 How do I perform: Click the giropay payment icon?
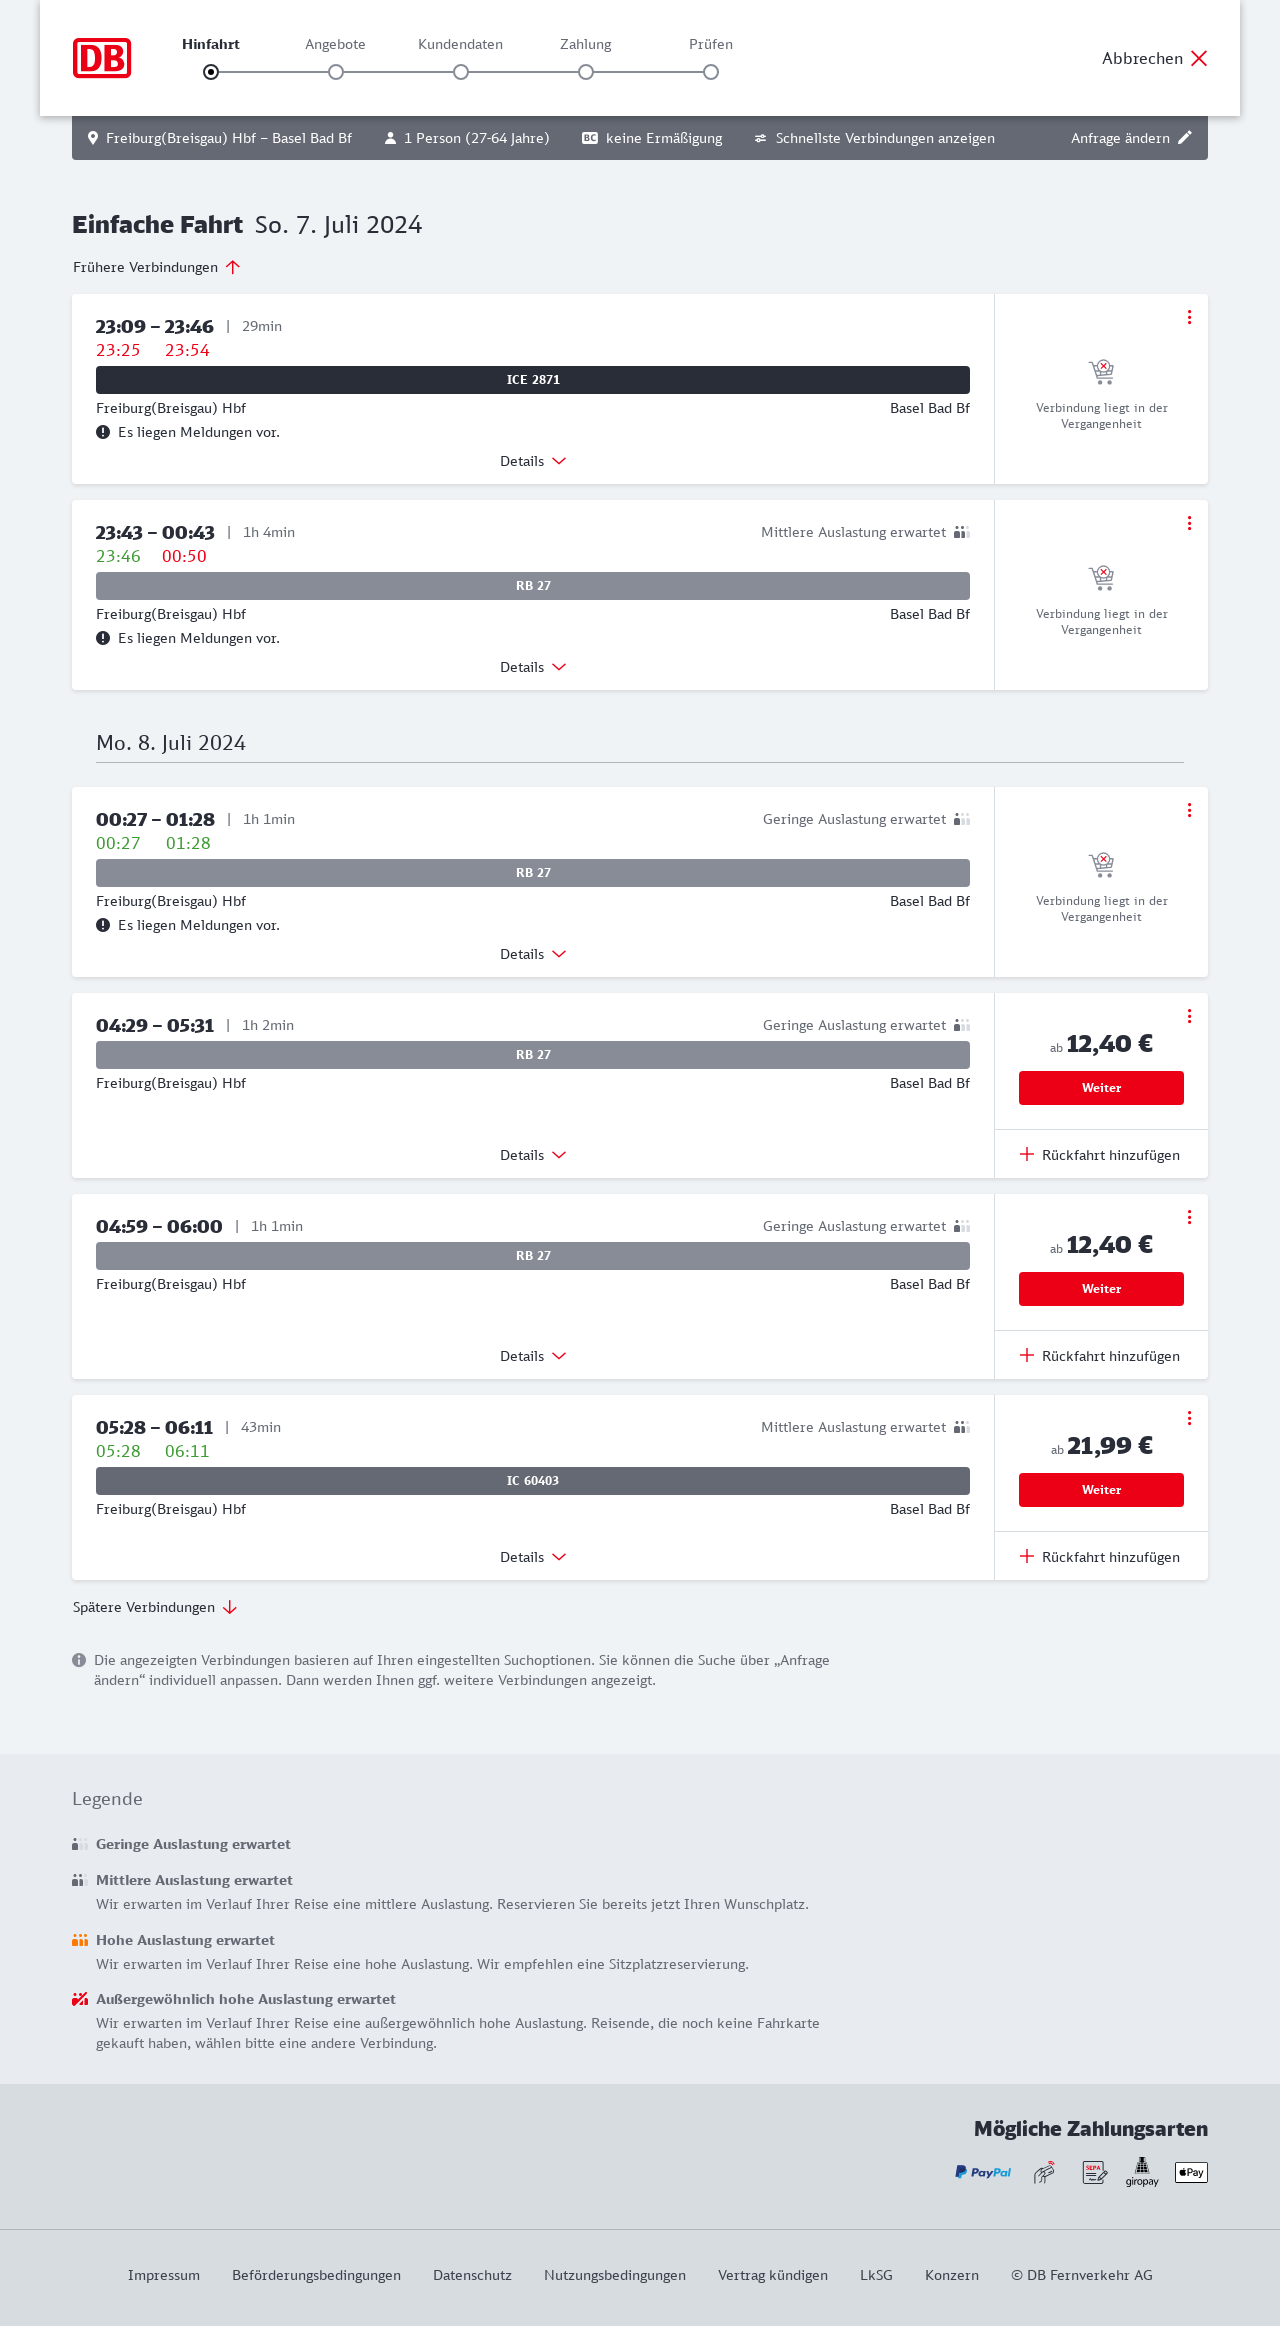coord(1142,2172)
